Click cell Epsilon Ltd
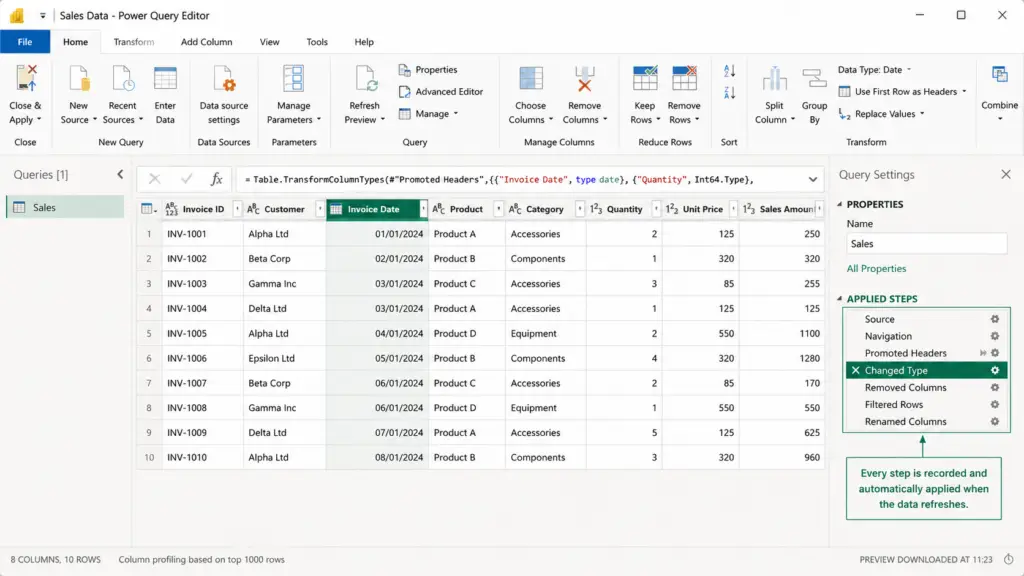Image resolution: width=1024 pixels, height=576 pixels. (284, 358)
